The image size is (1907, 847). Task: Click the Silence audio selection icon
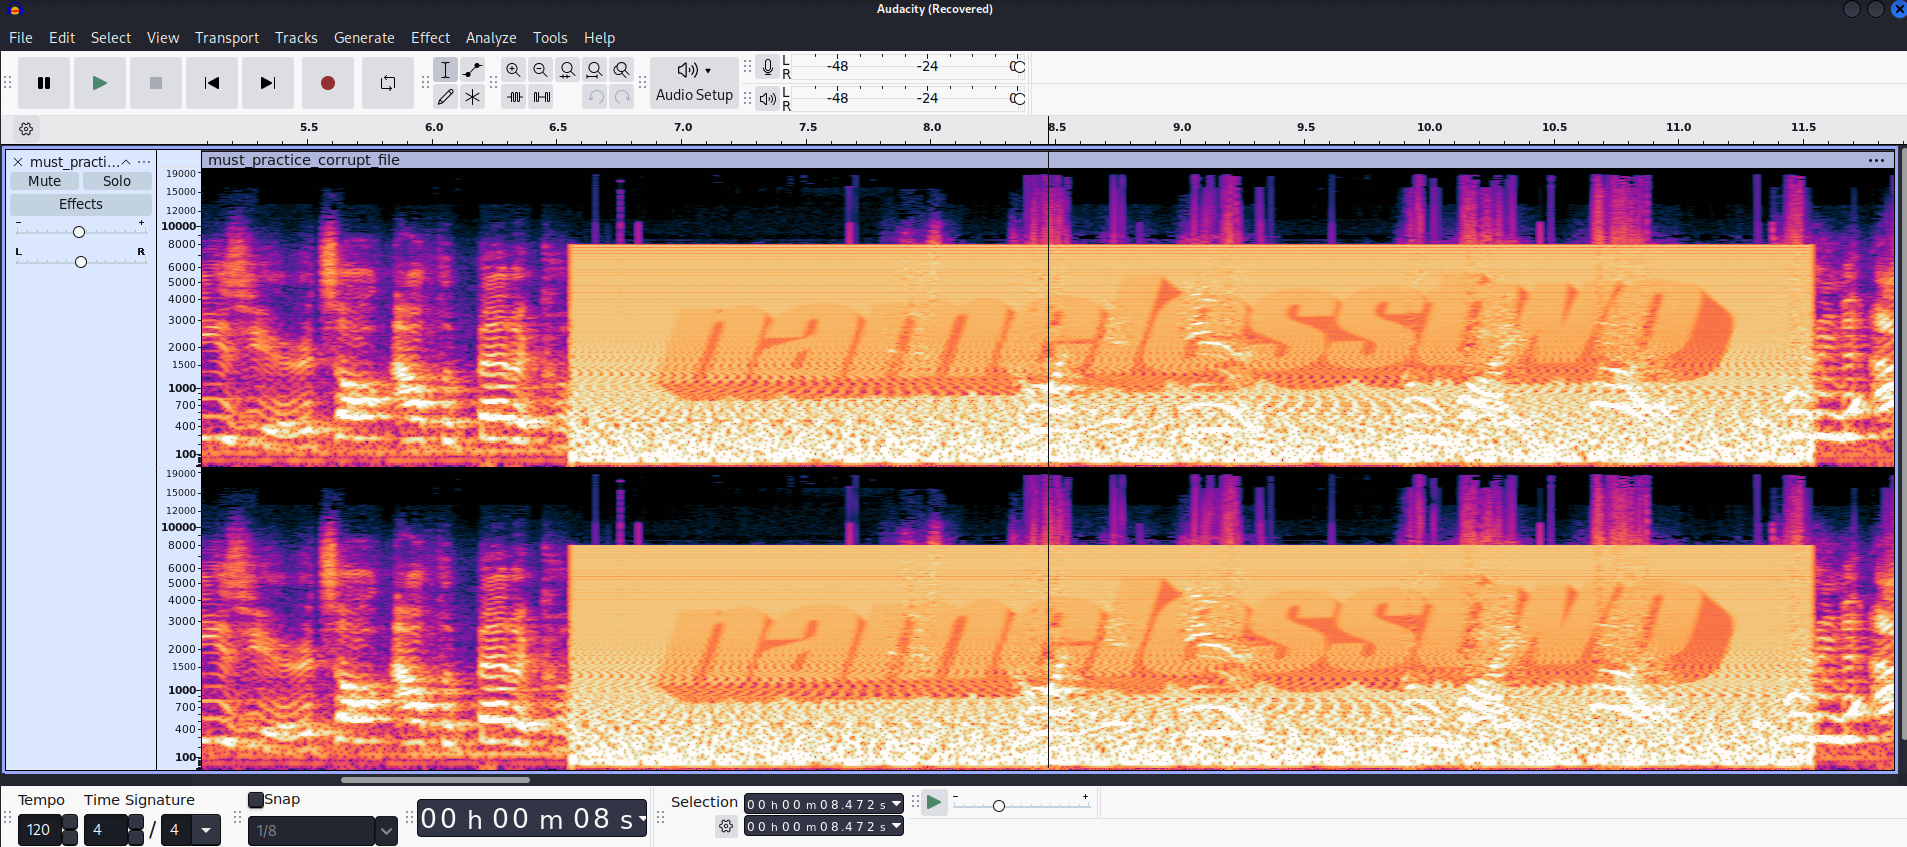(x=541, y=97)
